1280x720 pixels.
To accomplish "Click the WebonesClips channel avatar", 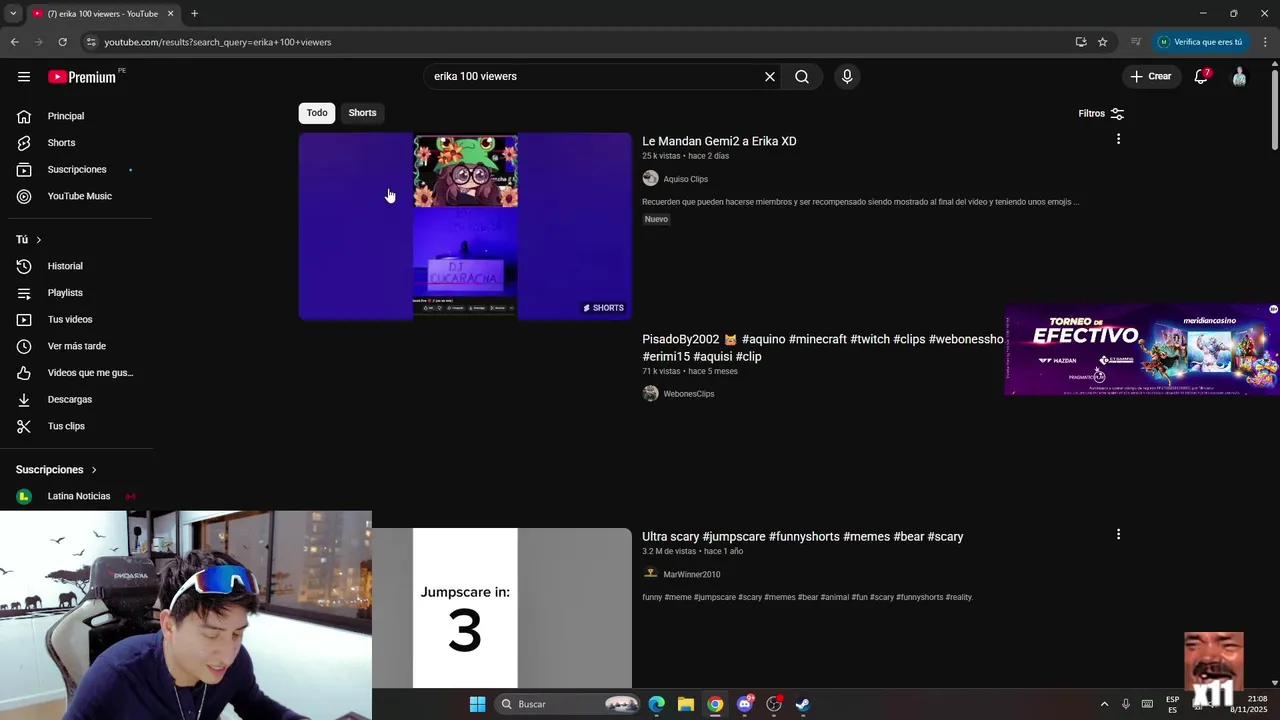I will click(650, 394).
